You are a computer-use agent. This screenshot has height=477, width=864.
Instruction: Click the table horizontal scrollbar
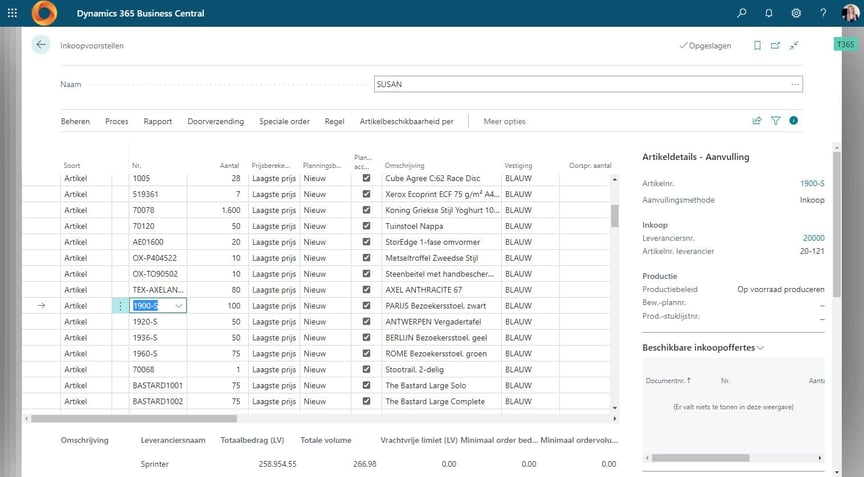134,419
